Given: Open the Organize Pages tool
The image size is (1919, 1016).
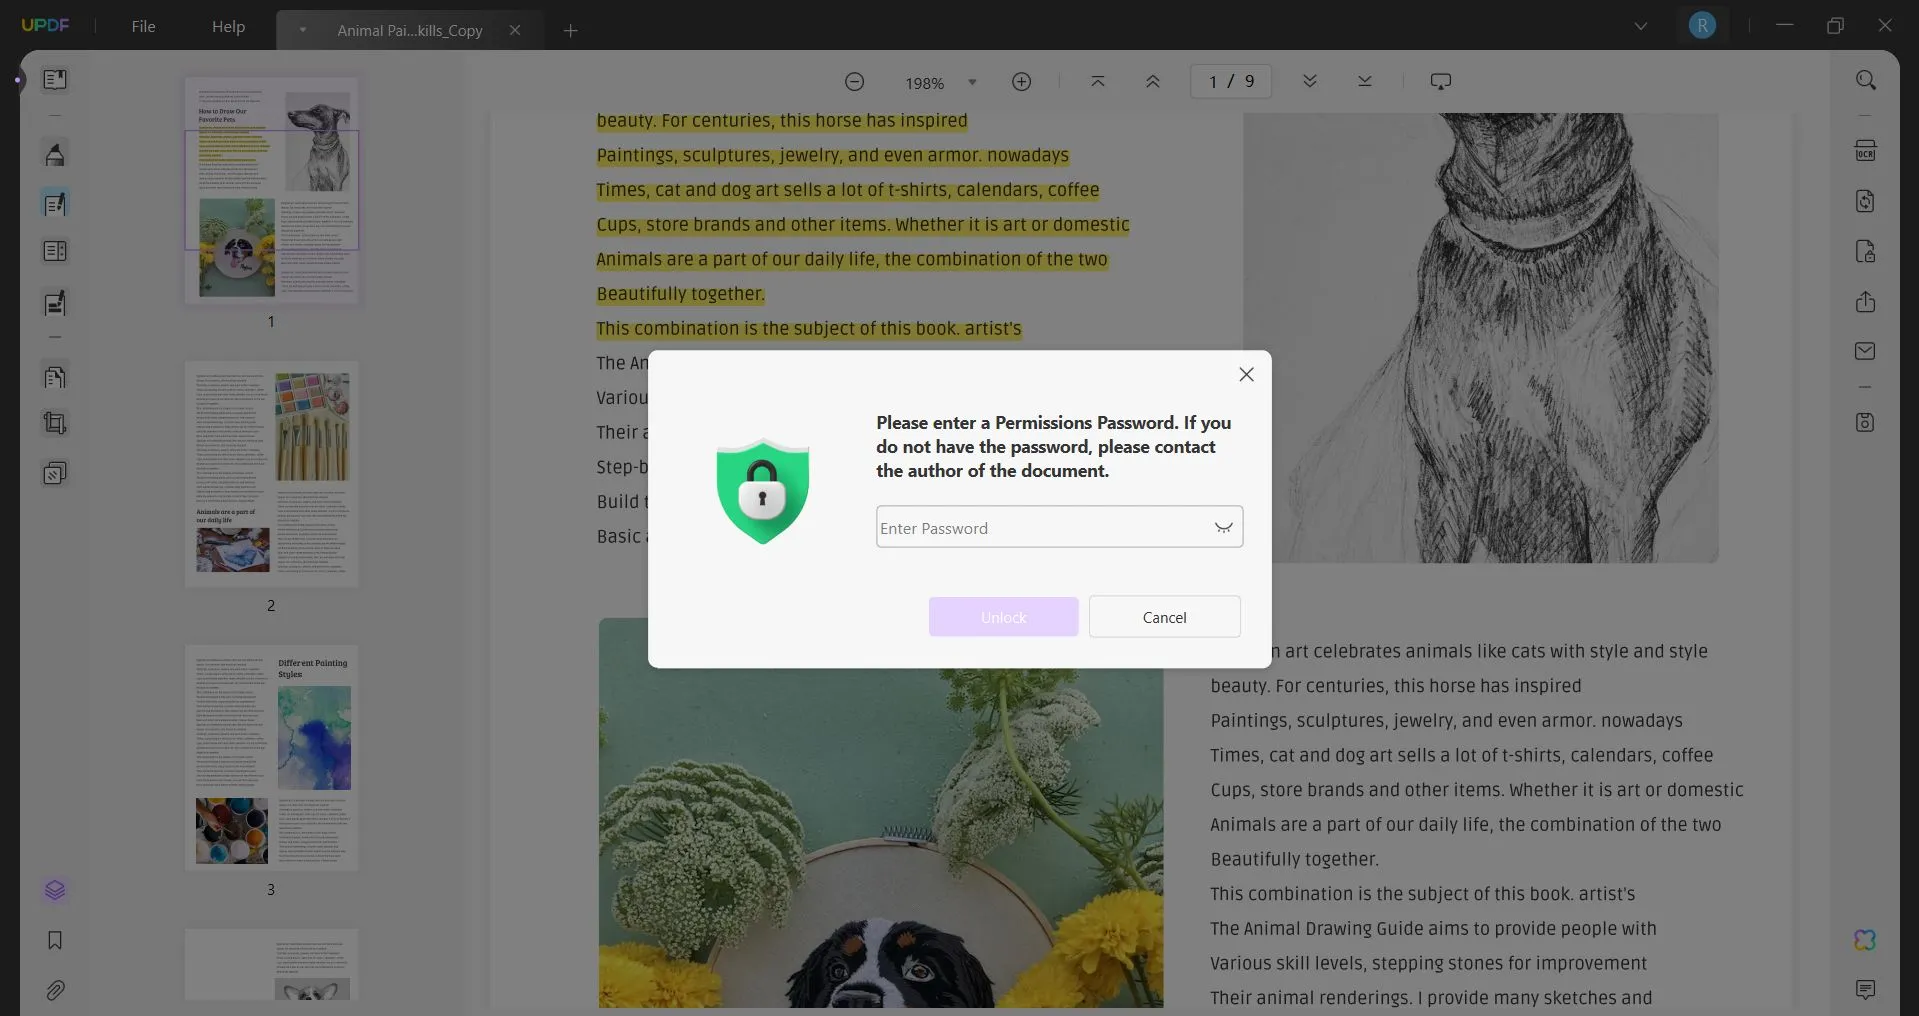Looking at the screenshot, I should [x=55, y=251].
